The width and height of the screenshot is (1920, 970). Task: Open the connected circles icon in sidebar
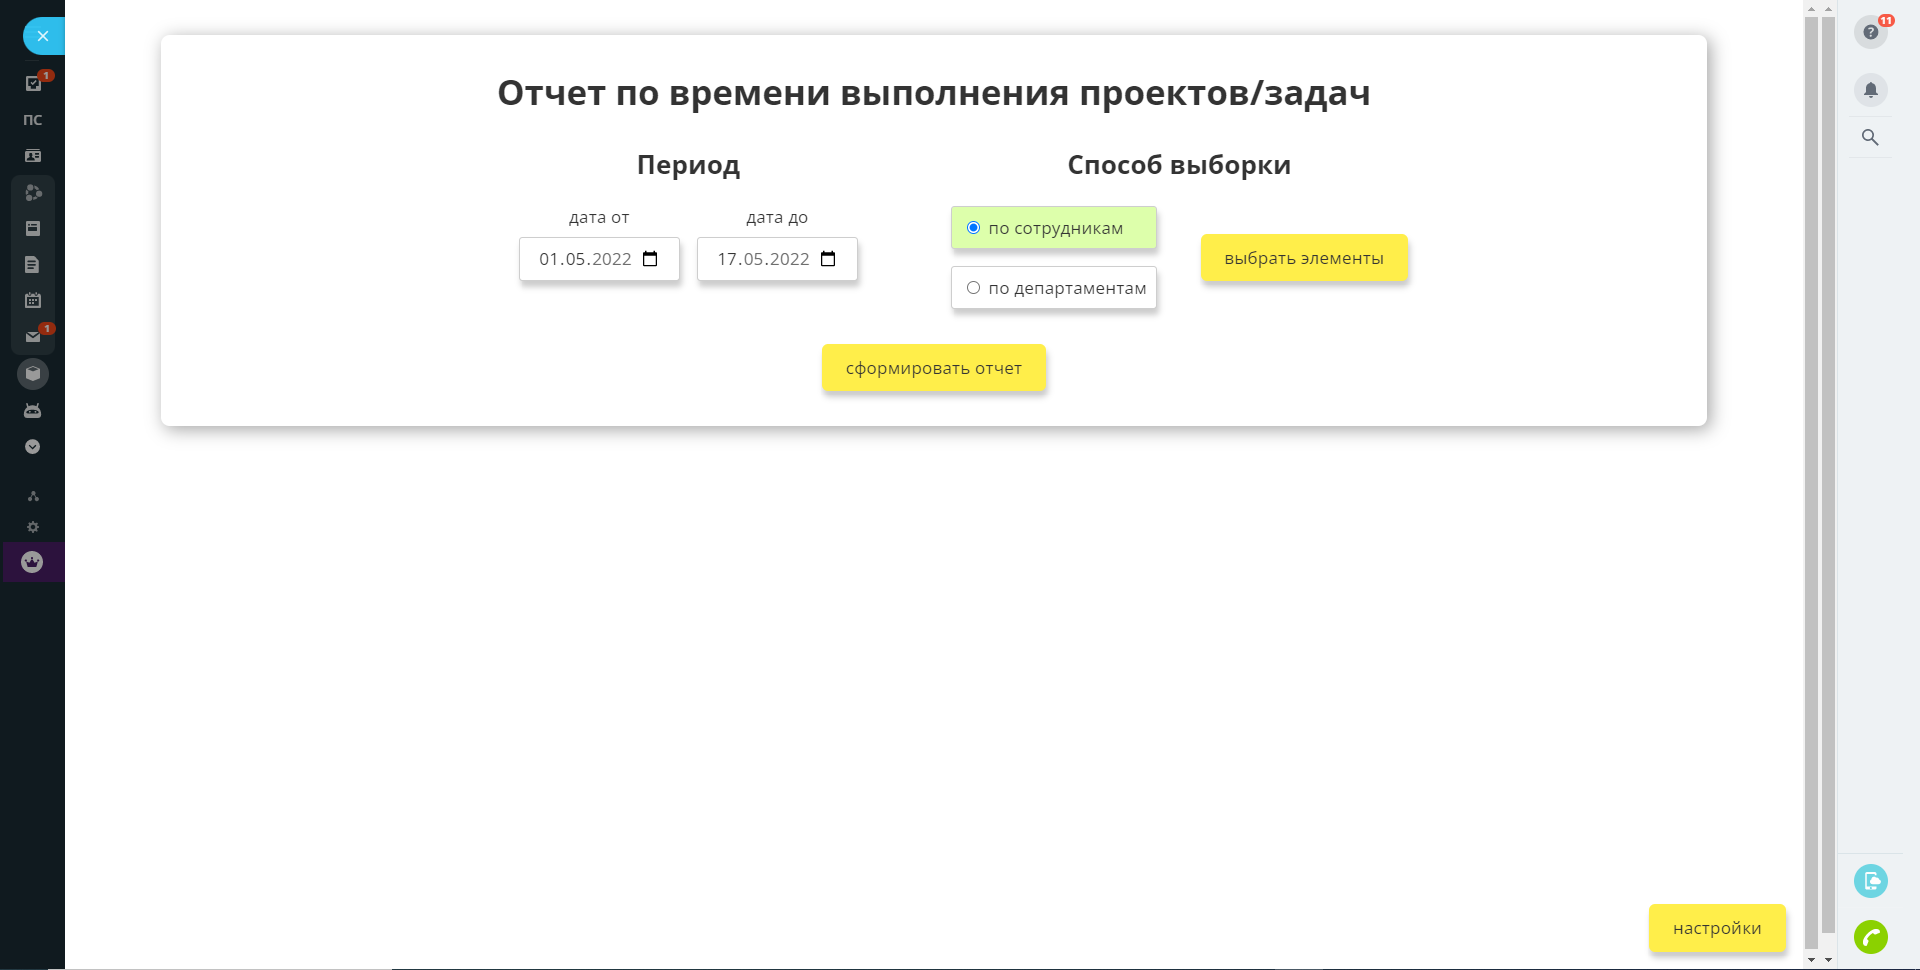33,193
